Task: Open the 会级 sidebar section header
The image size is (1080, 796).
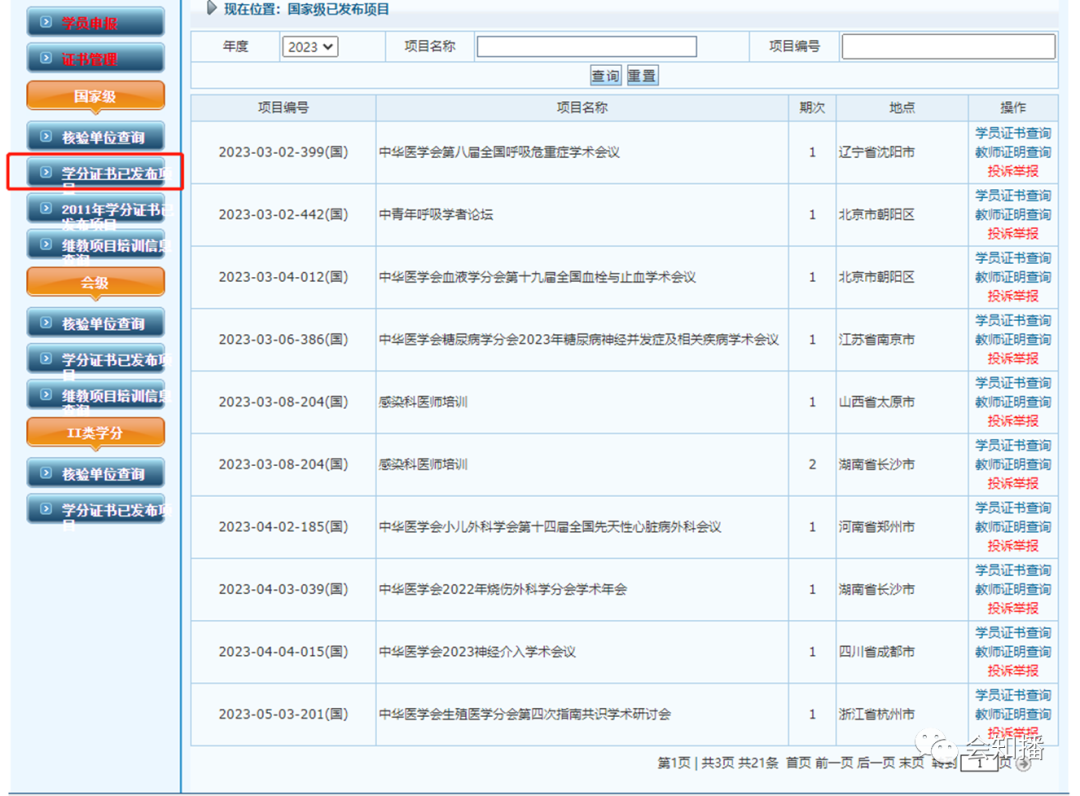Action: coord(95,283)
